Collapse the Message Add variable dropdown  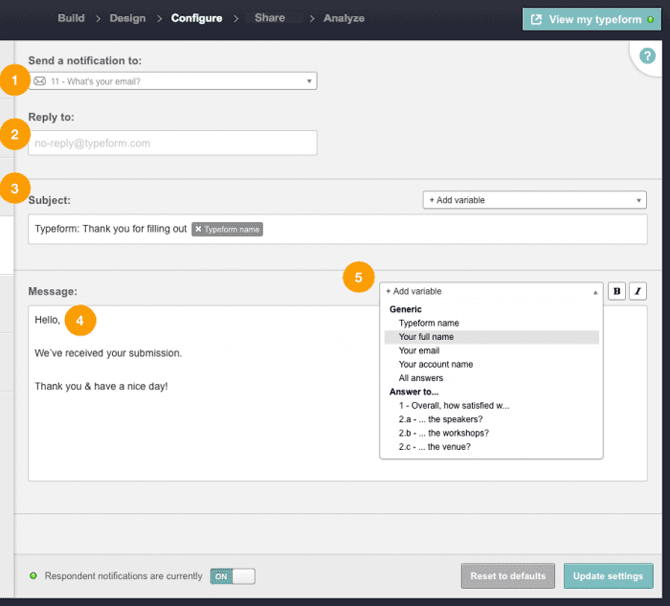coord(491,291)
